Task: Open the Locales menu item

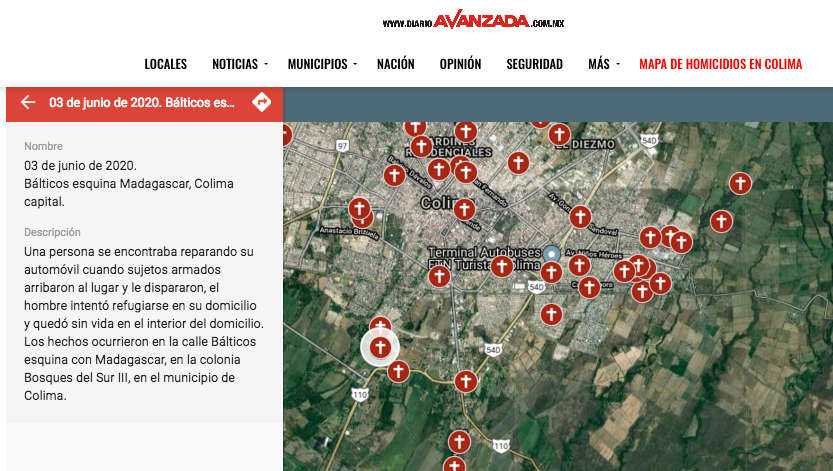Action: pos(165,64)
